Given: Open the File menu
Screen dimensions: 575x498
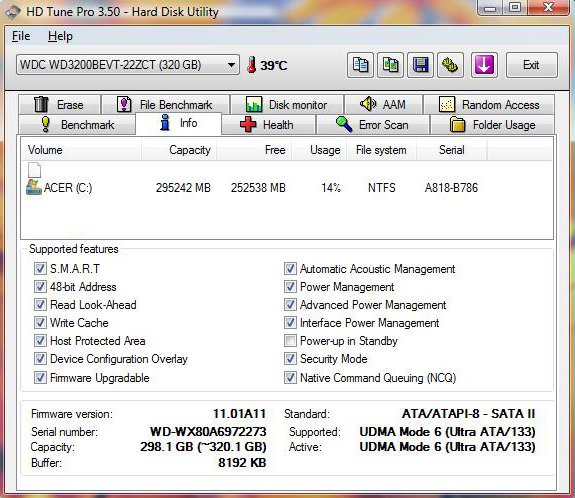Looking at the screenshot, I should pos(21,36).
